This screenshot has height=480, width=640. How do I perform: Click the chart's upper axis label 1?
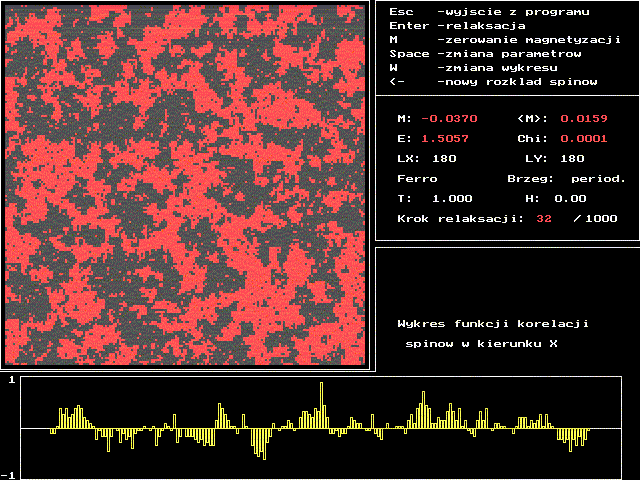[12, 380]
